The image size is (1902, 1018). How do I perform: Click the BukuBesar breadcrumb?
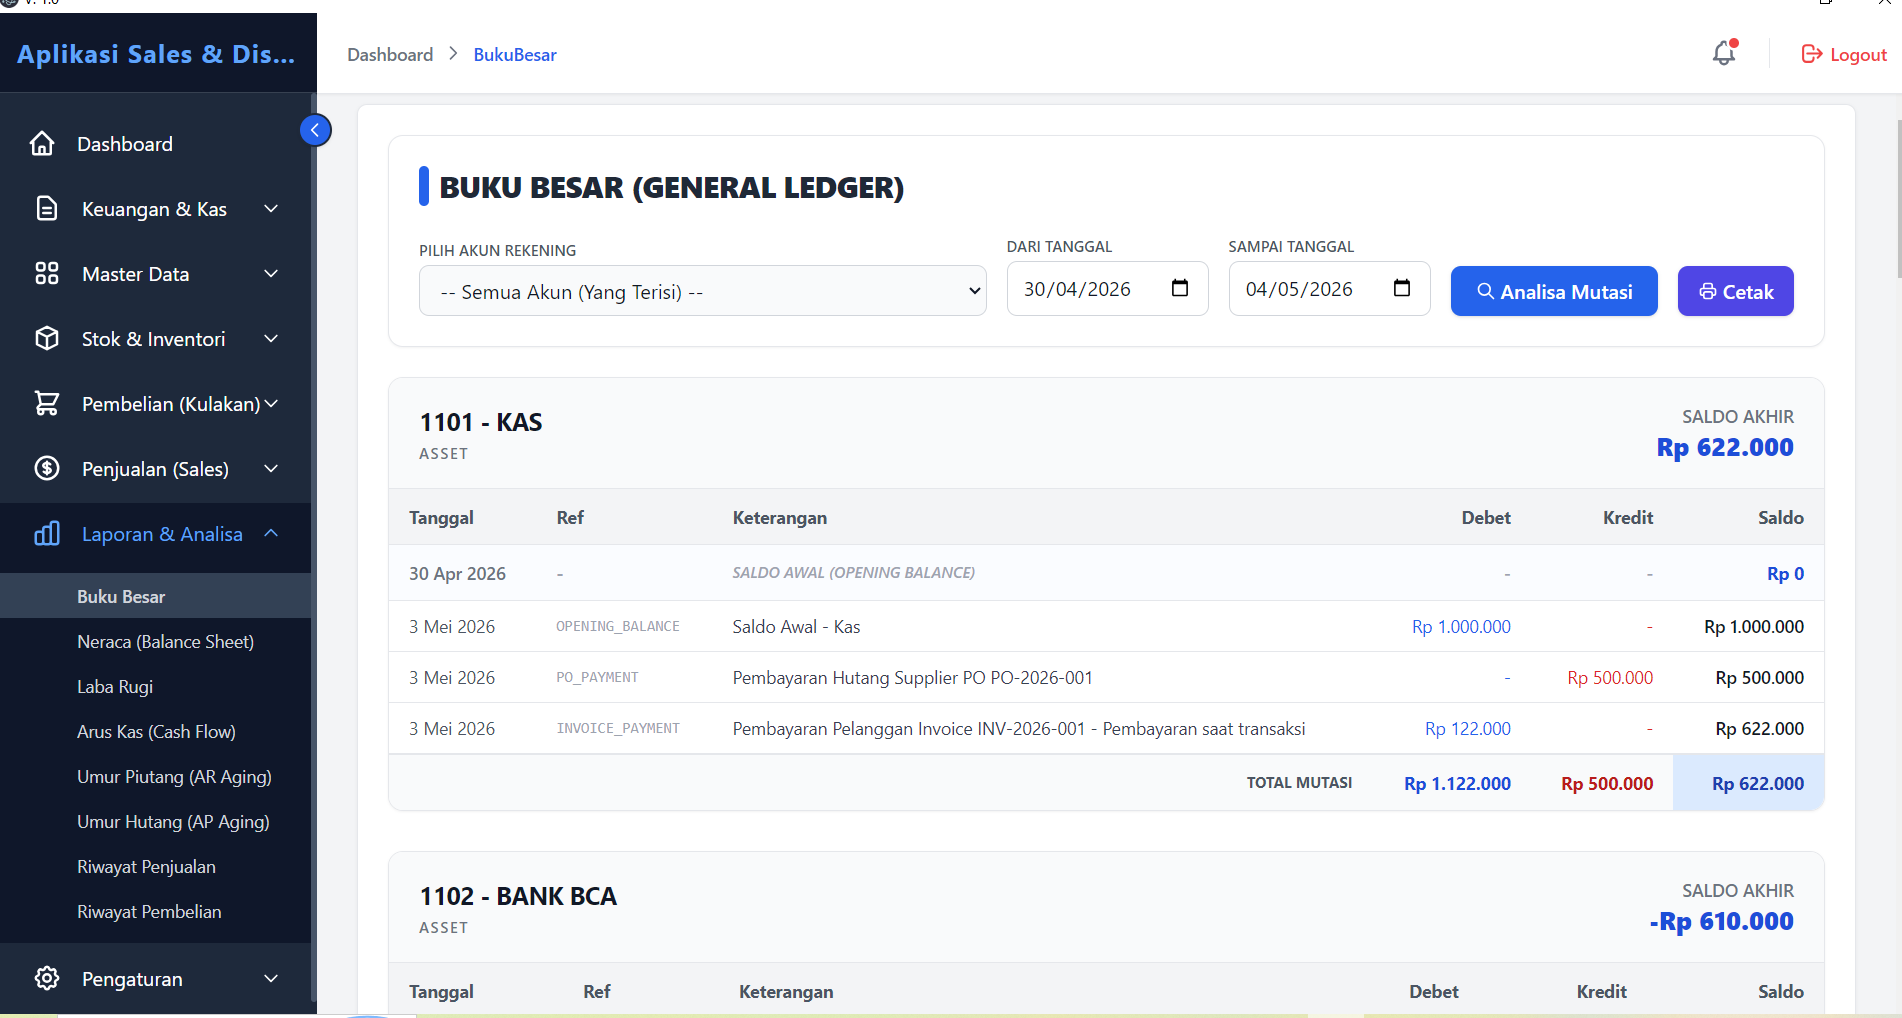click(x=515, y=54)
